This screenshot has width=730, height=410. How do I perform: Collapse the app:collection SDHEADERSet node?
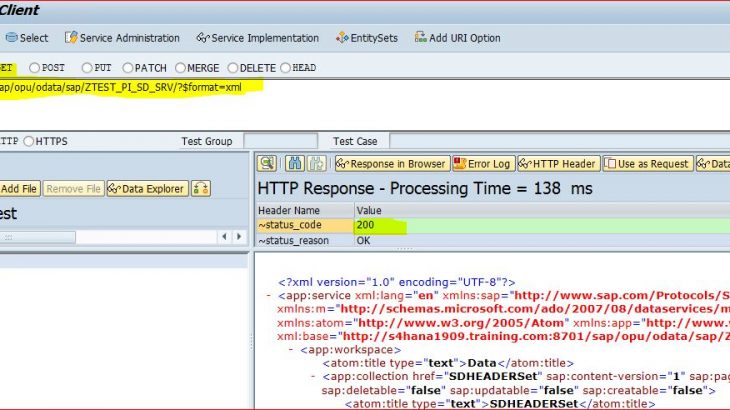(x=313, y=376)
